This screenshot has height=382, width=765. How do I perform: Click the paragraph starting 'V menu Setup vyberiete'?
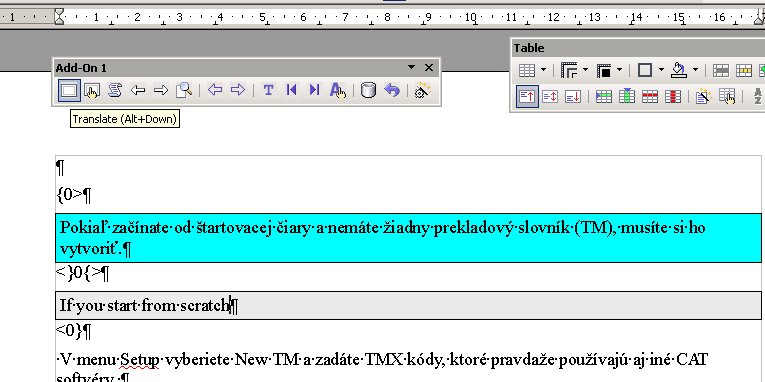pos(382,368)
